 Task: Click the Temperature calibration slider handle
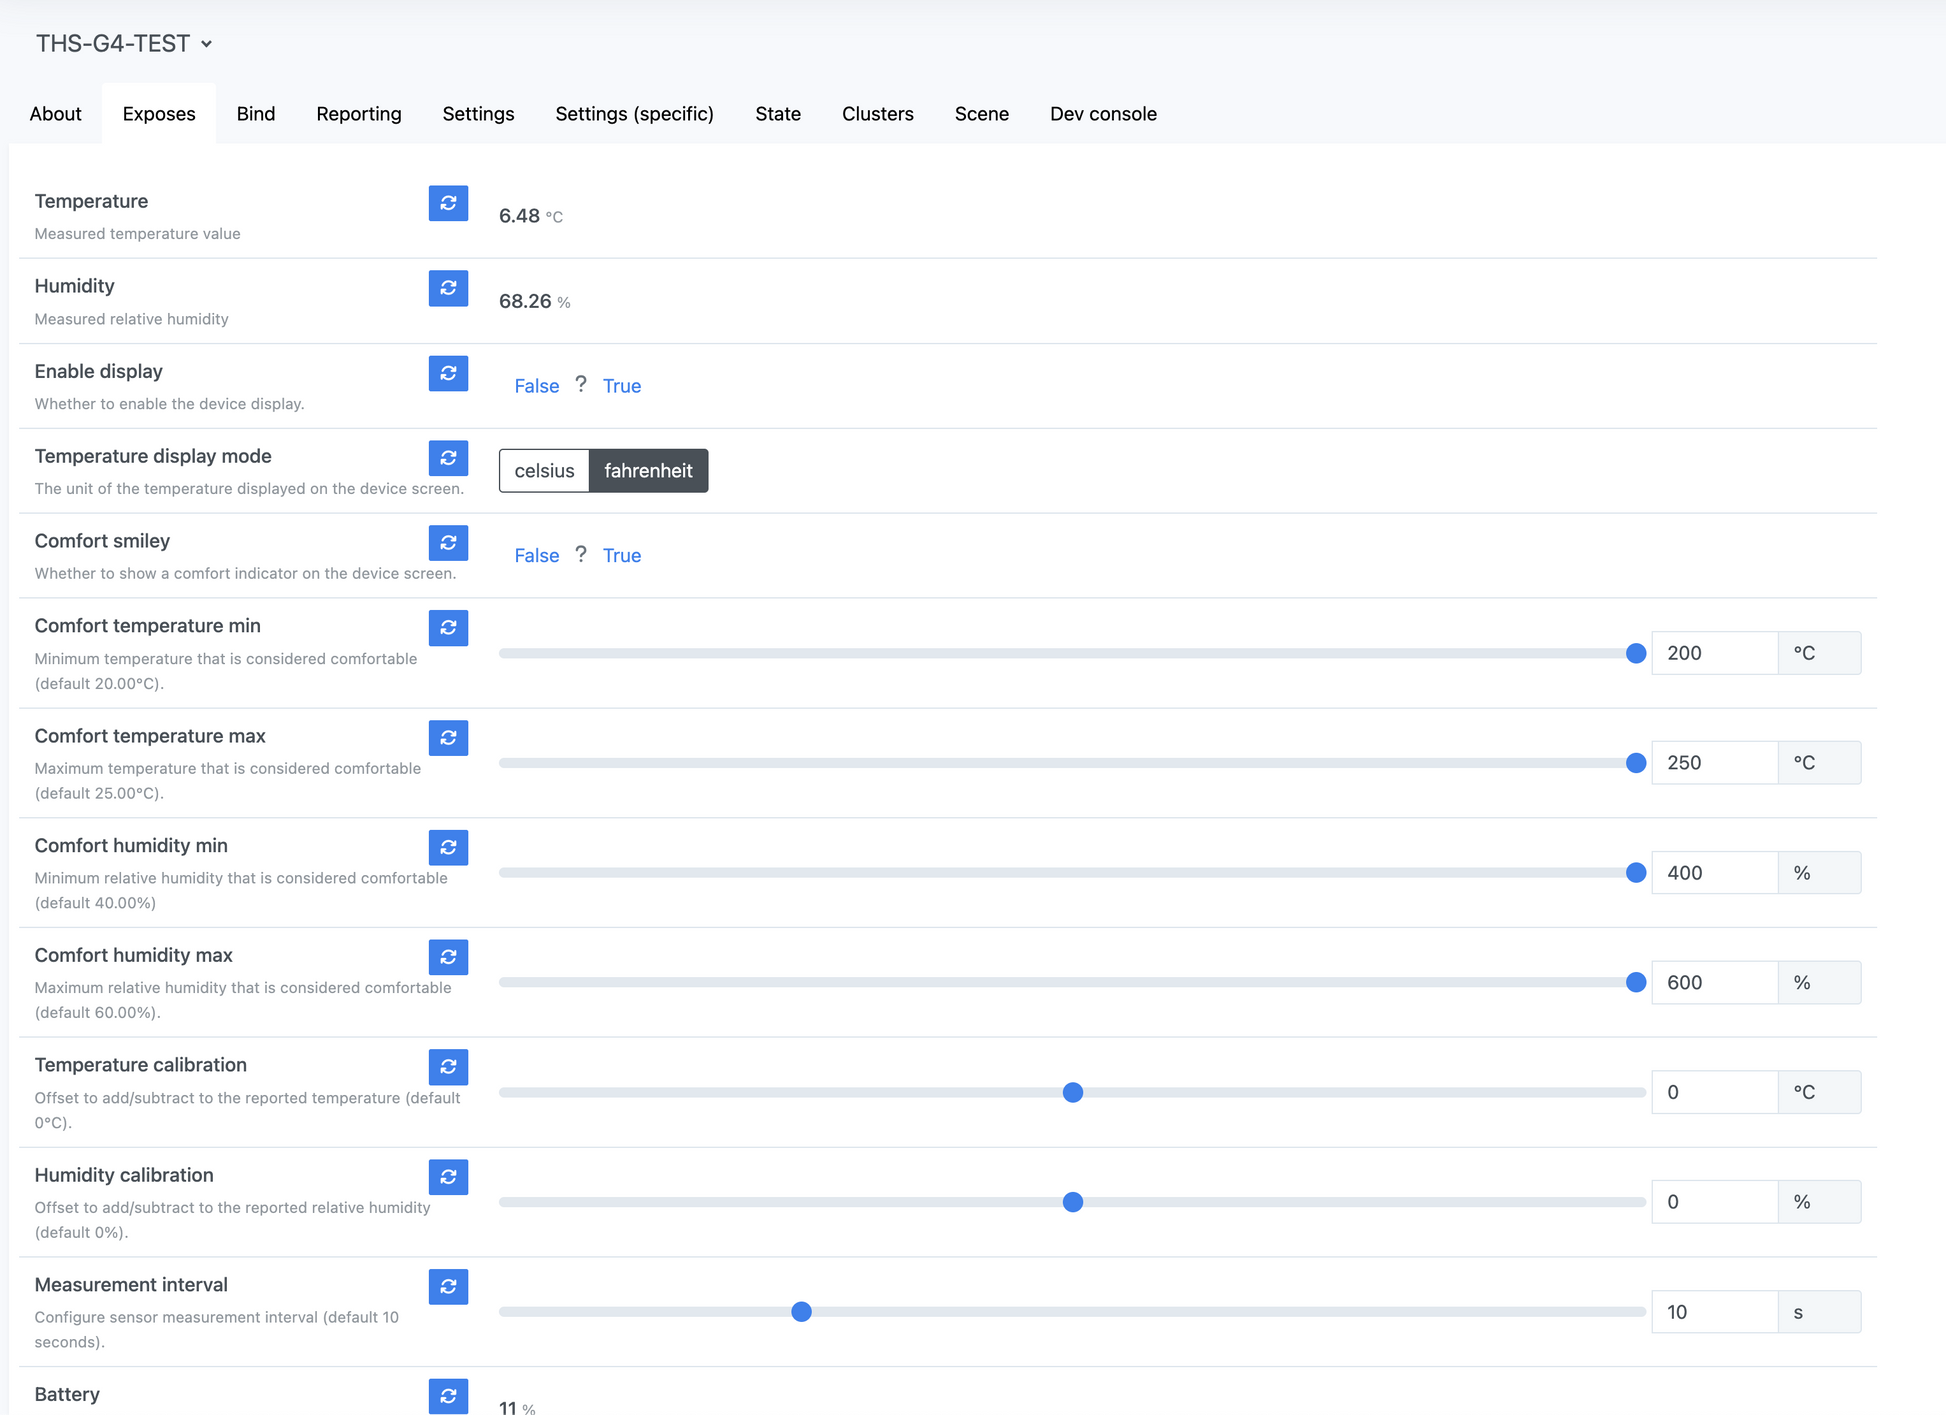pos(1073,1092)
